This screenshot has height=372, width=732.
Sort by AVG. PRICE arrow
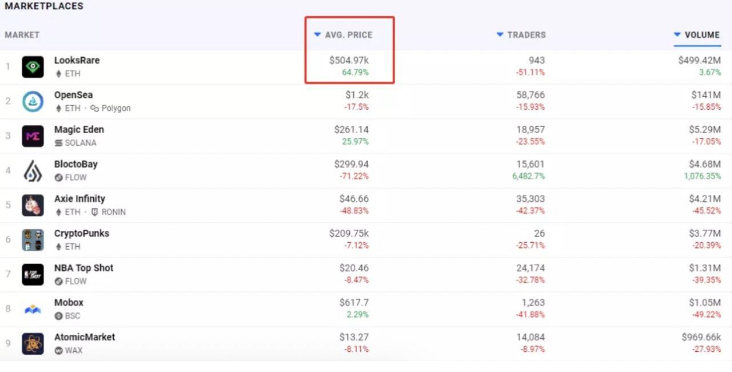317,35
